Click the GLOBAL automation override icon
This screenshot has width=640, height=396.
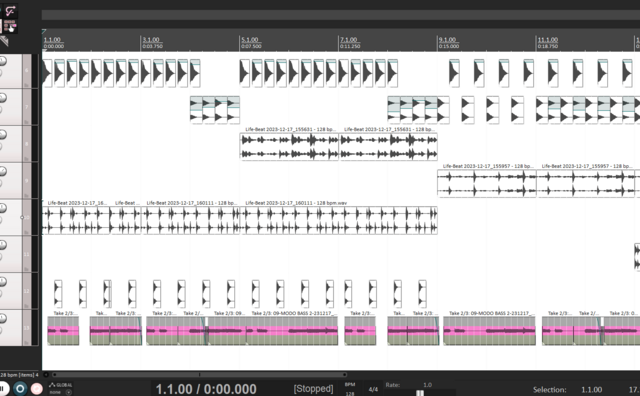pos(60,385)
